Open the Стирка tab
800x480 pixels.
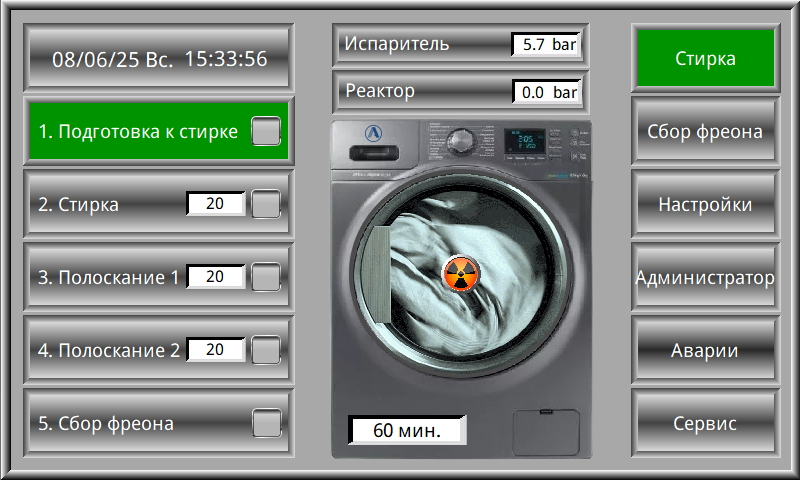705,59
